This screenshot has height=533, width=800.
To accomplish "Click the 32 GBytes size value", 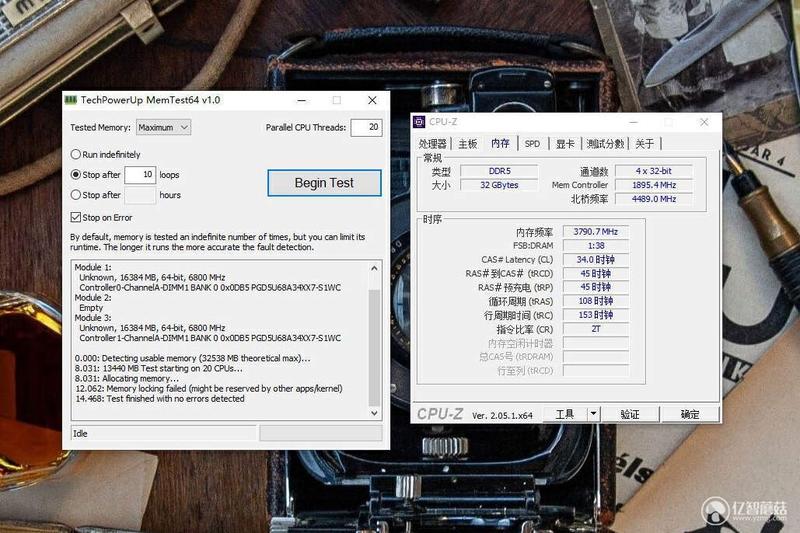I will (x=499, y=185).
